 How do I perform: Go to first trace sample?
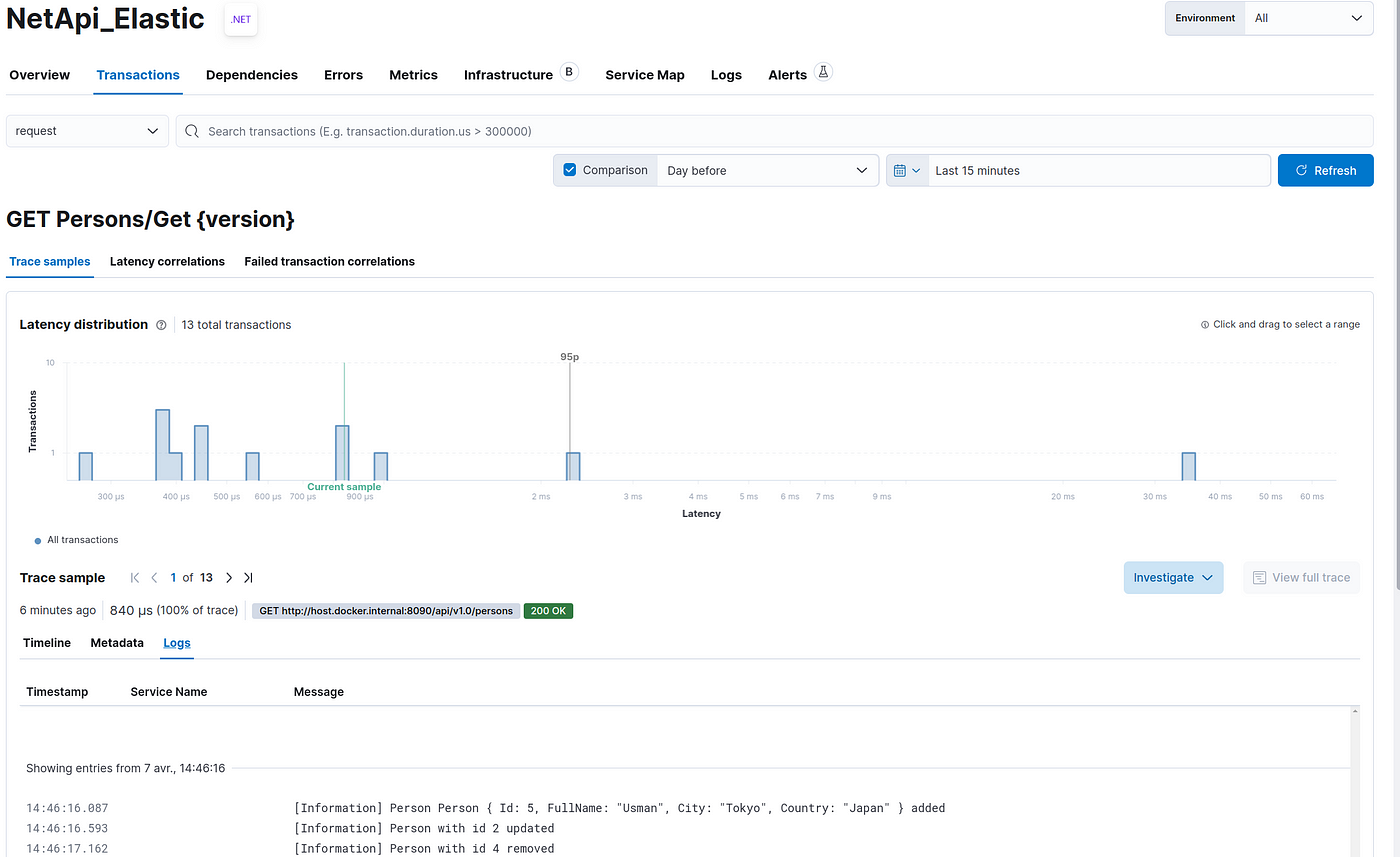click(x=135, y=578)
